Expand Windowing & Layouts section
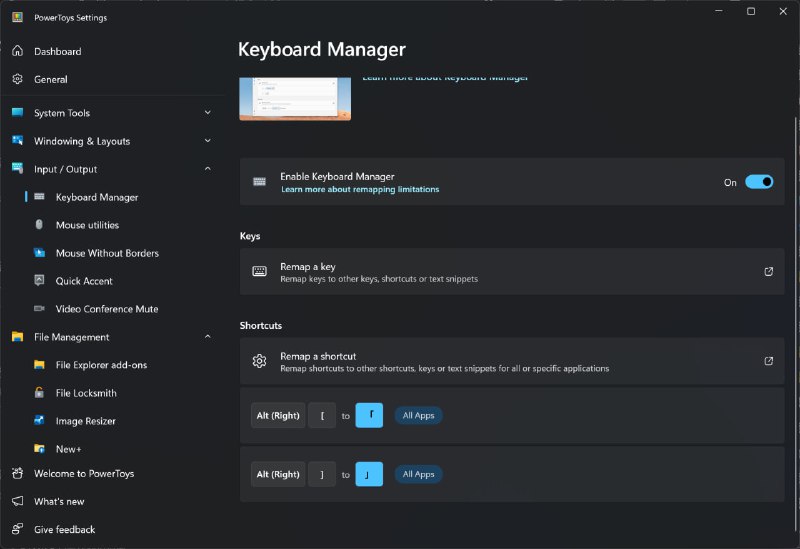This screenshot has height=549, width=800. point(208,141)
